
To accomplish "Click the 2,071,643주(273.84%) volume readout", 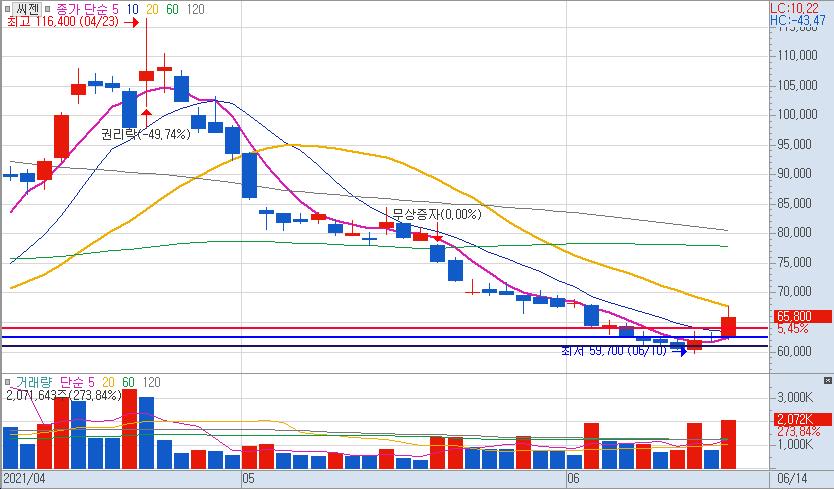I will (x=64, y=395).
